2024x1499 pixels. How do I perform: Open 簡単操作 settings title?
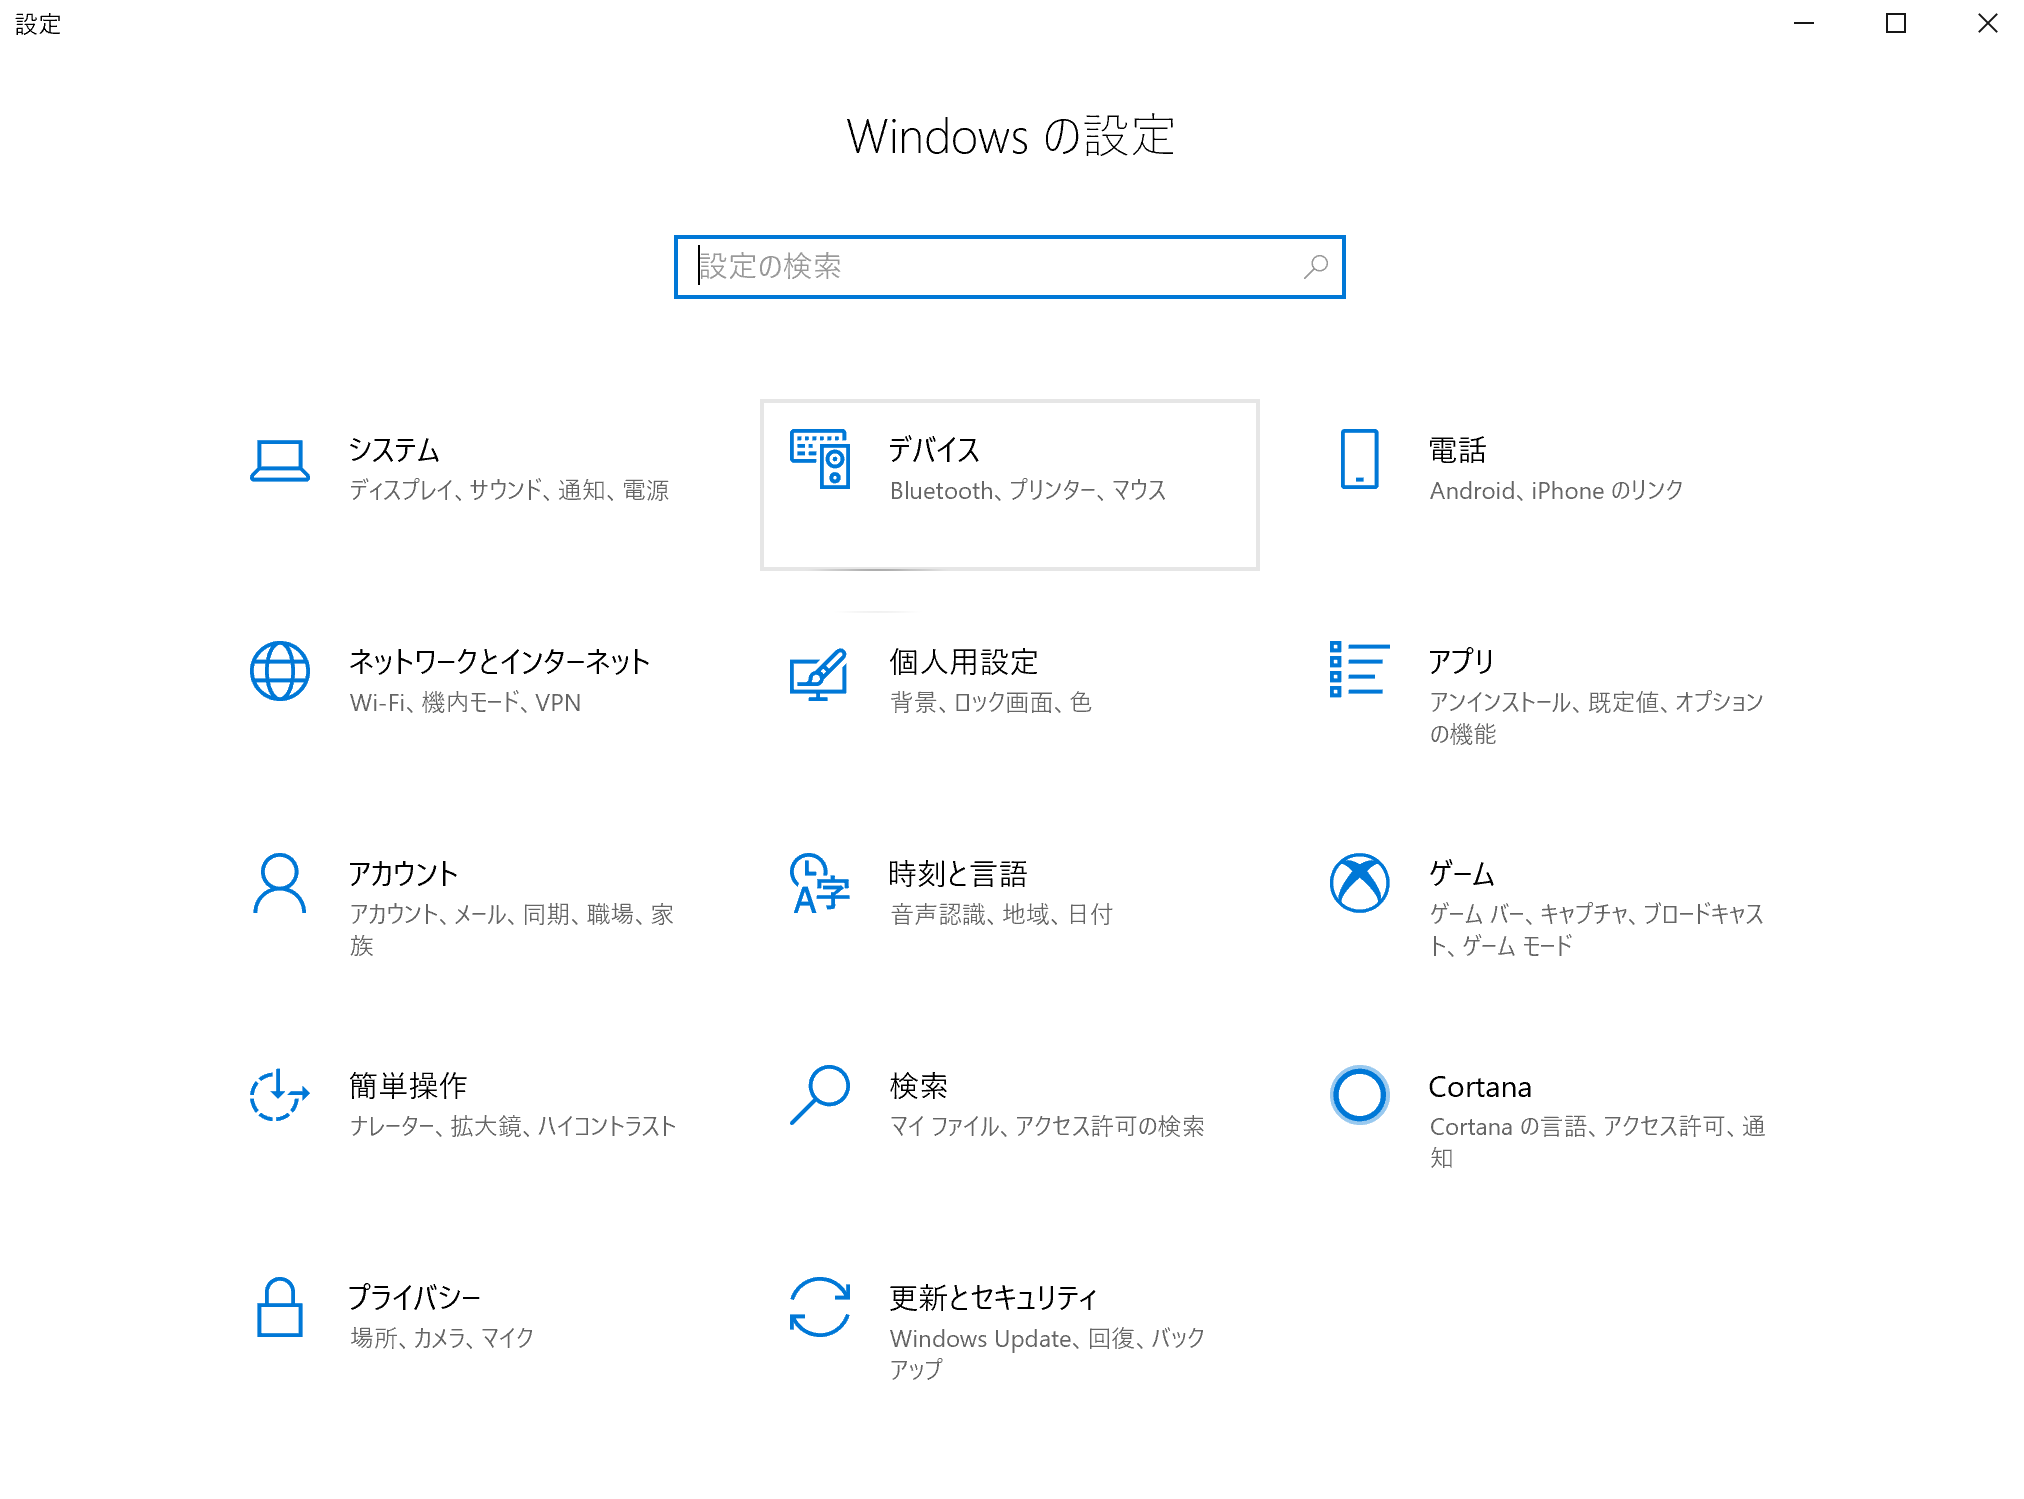[408, 1086]
